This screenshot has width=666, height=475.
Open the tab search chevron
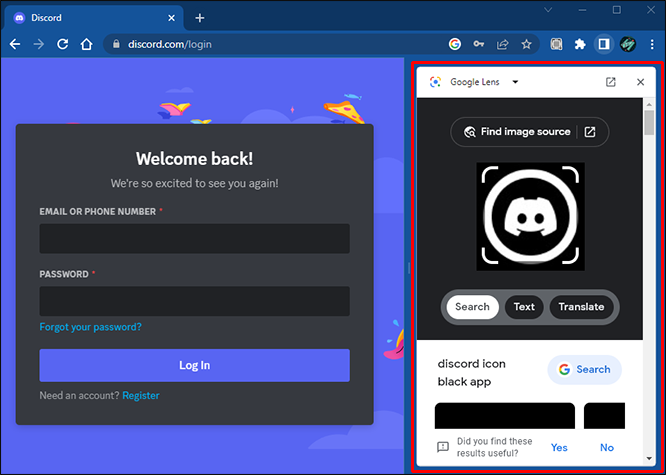548,10
